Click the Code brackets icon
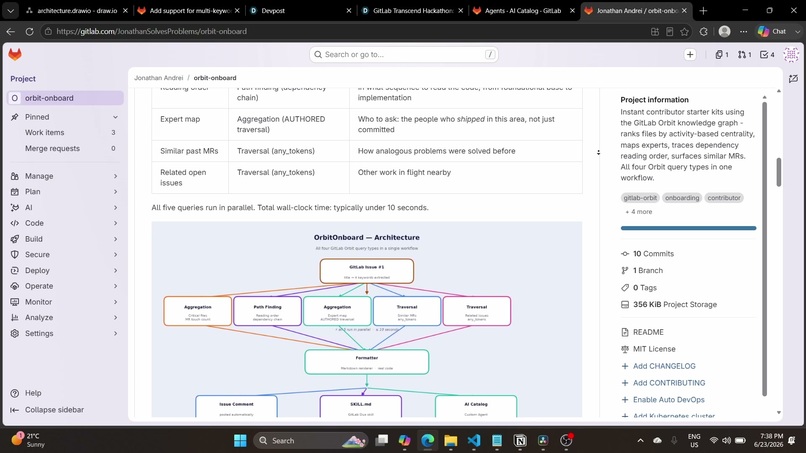The image size is (806, 453). [x=15, y=223]
